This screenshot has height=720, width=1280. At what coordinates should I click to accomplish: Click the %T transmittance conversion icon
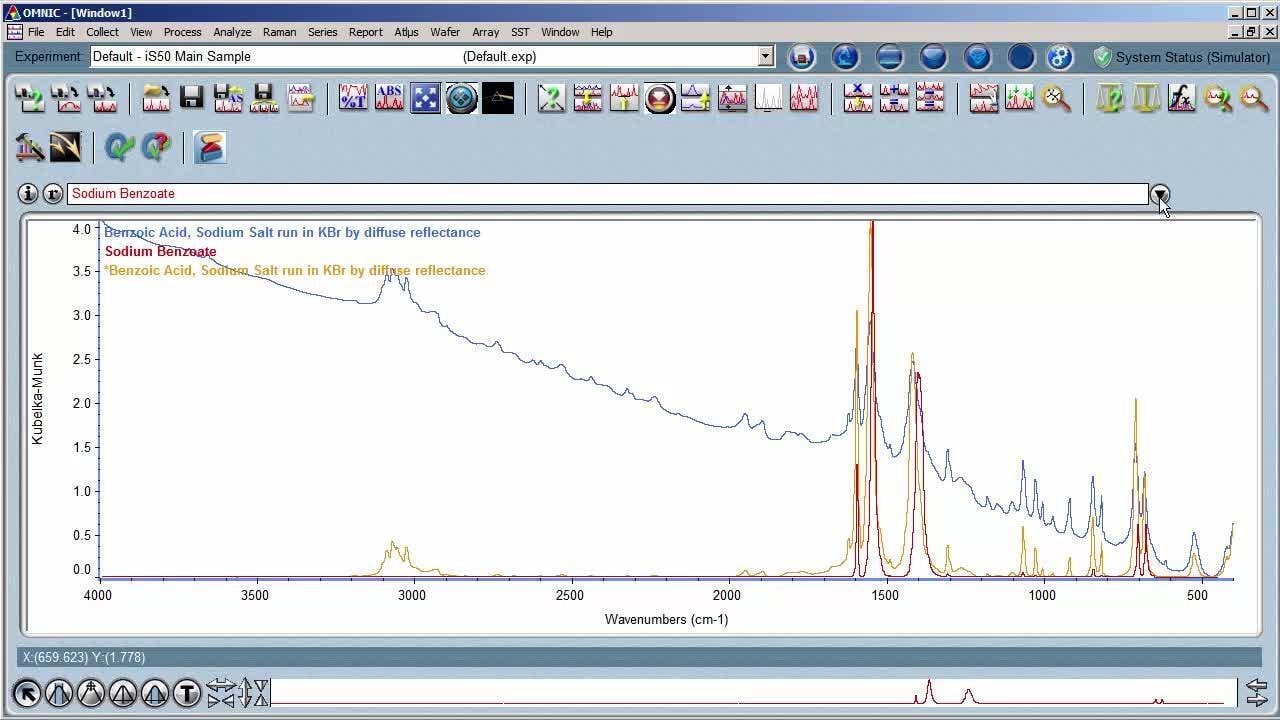click(x=353, y=97)
